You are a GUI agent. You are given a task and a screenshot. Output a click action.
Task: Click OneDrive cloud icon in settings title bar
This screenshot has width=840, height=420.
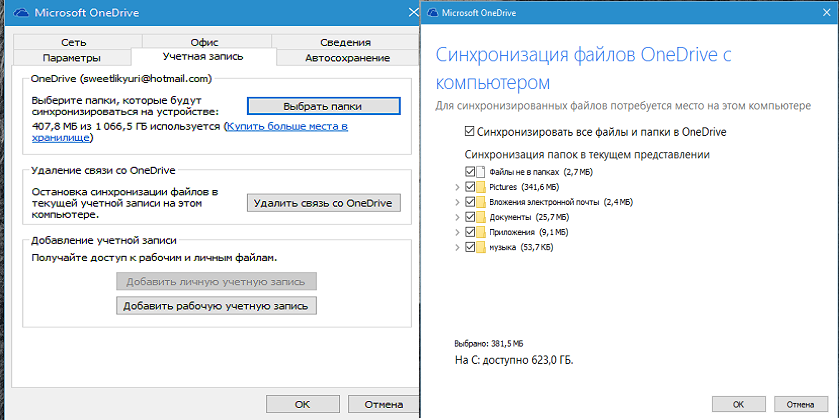20,13
